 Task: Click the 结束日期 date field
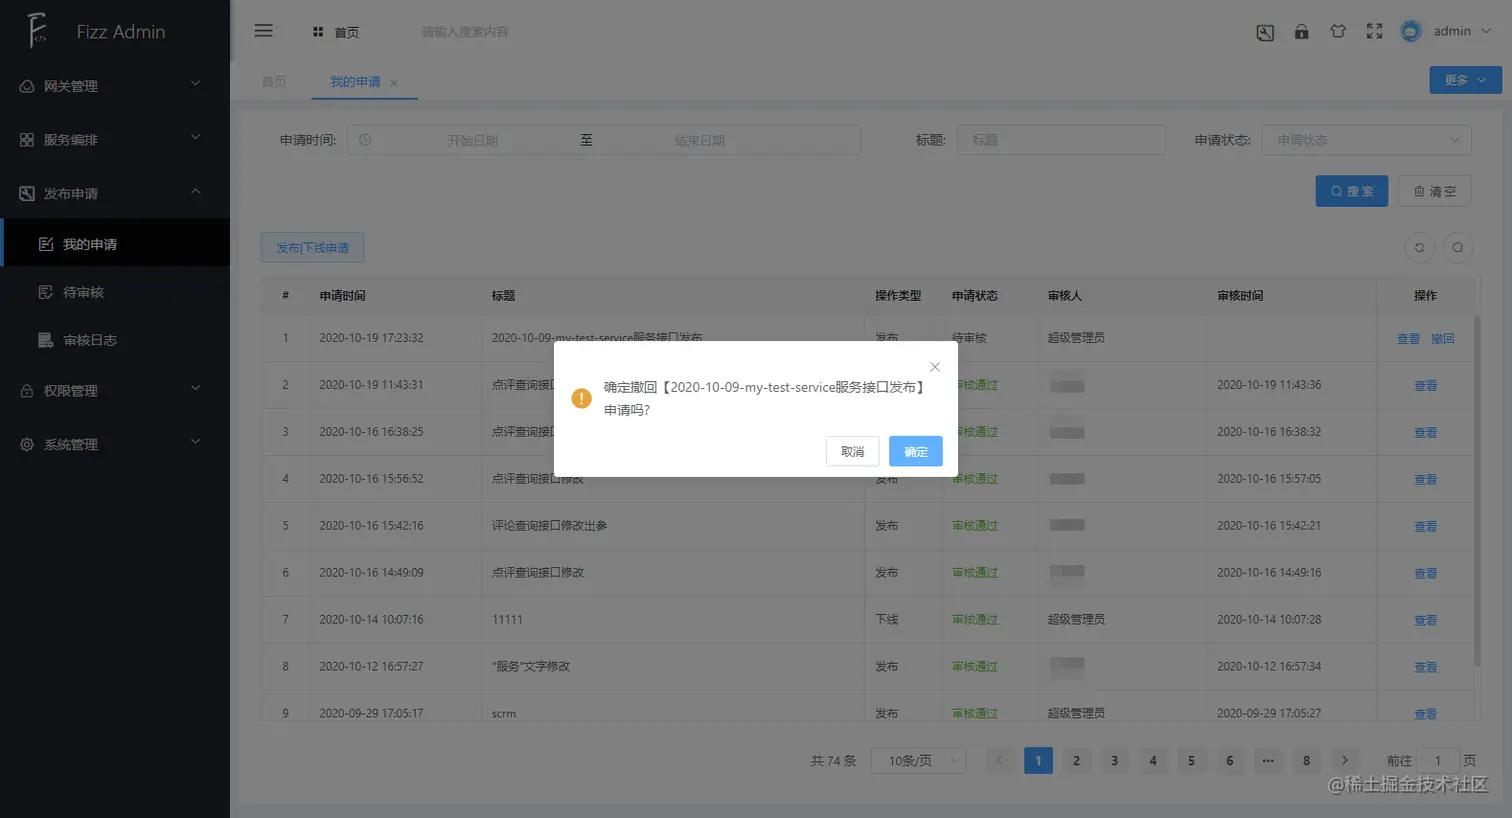(699, 140)
